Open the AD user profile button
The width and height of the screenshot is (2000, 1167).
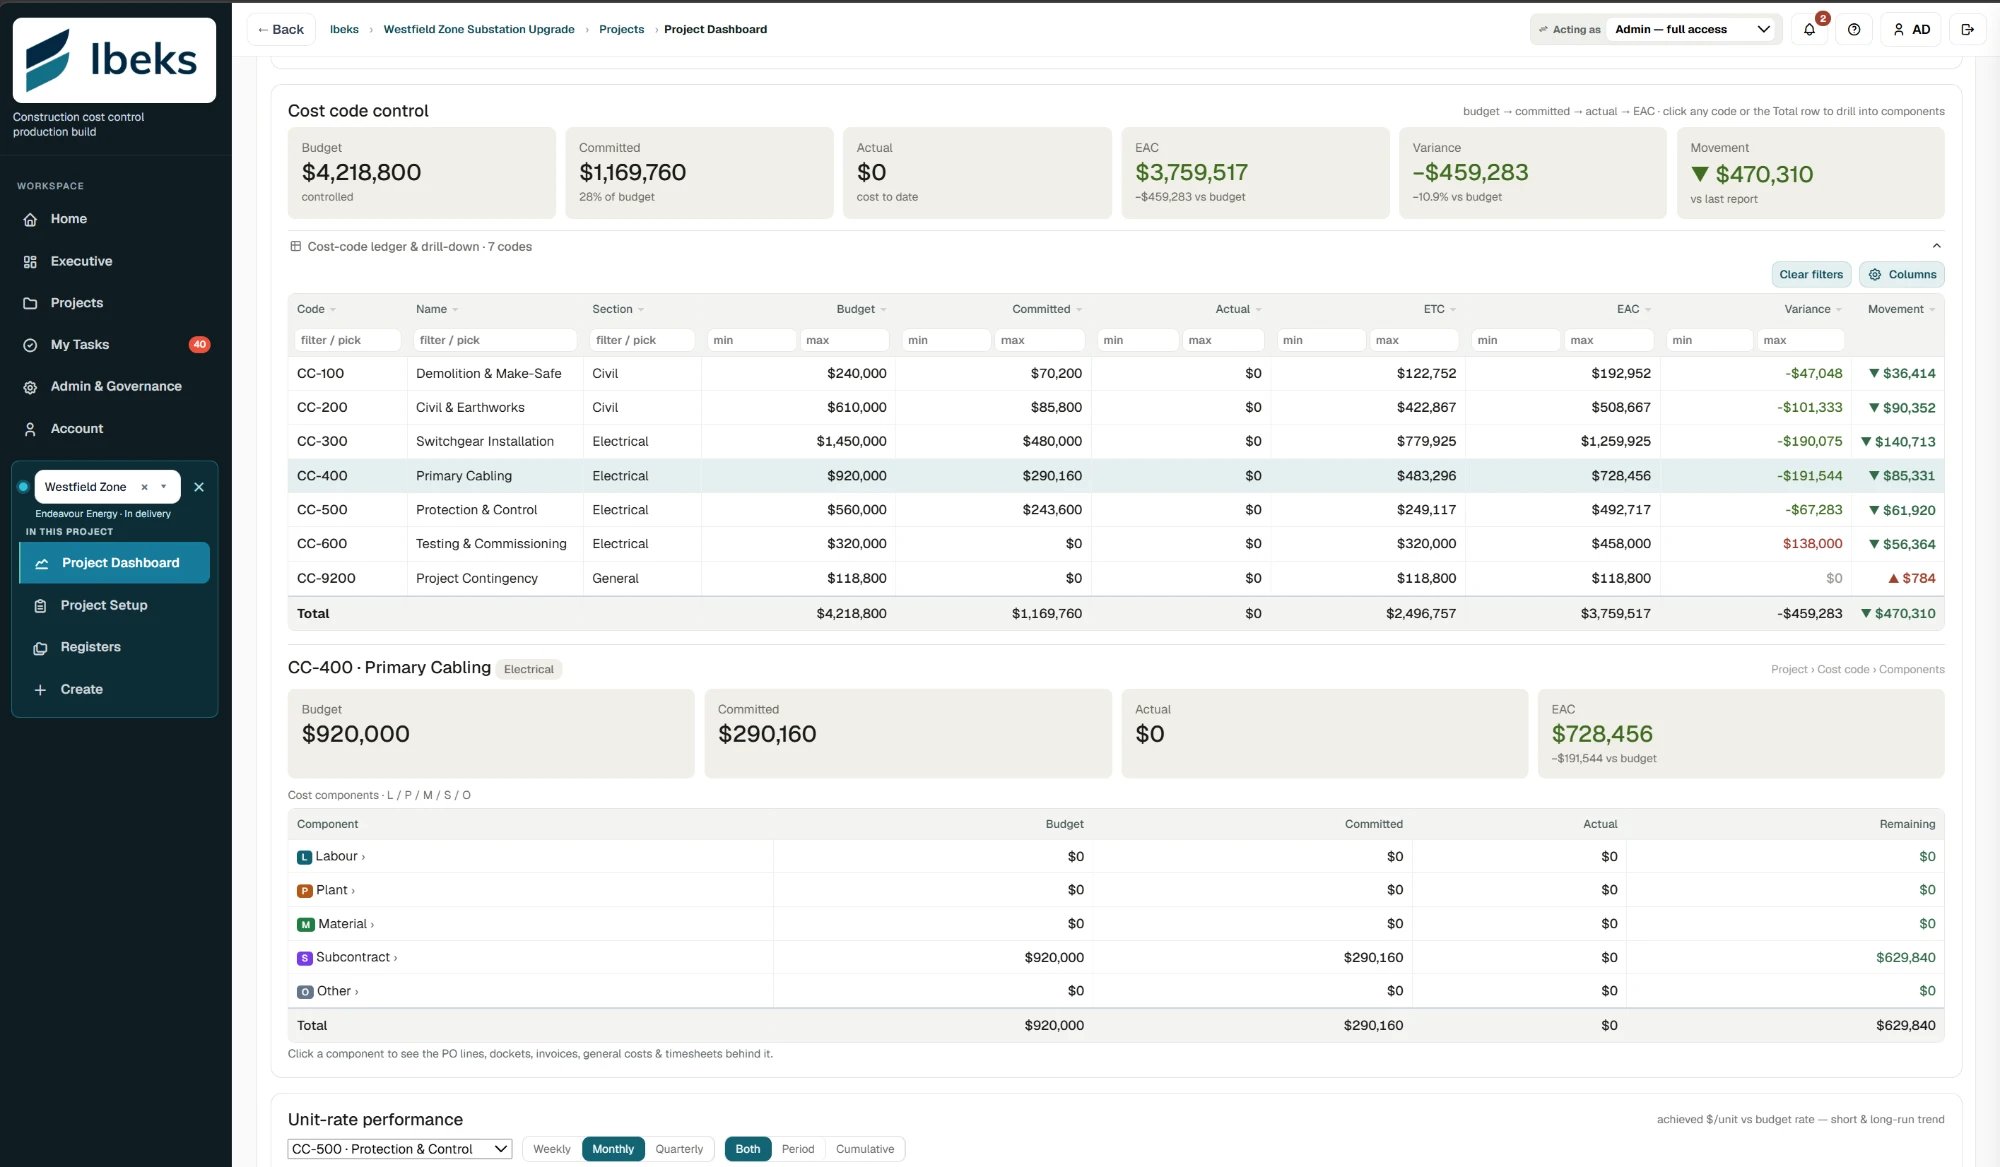[1911, 29]
